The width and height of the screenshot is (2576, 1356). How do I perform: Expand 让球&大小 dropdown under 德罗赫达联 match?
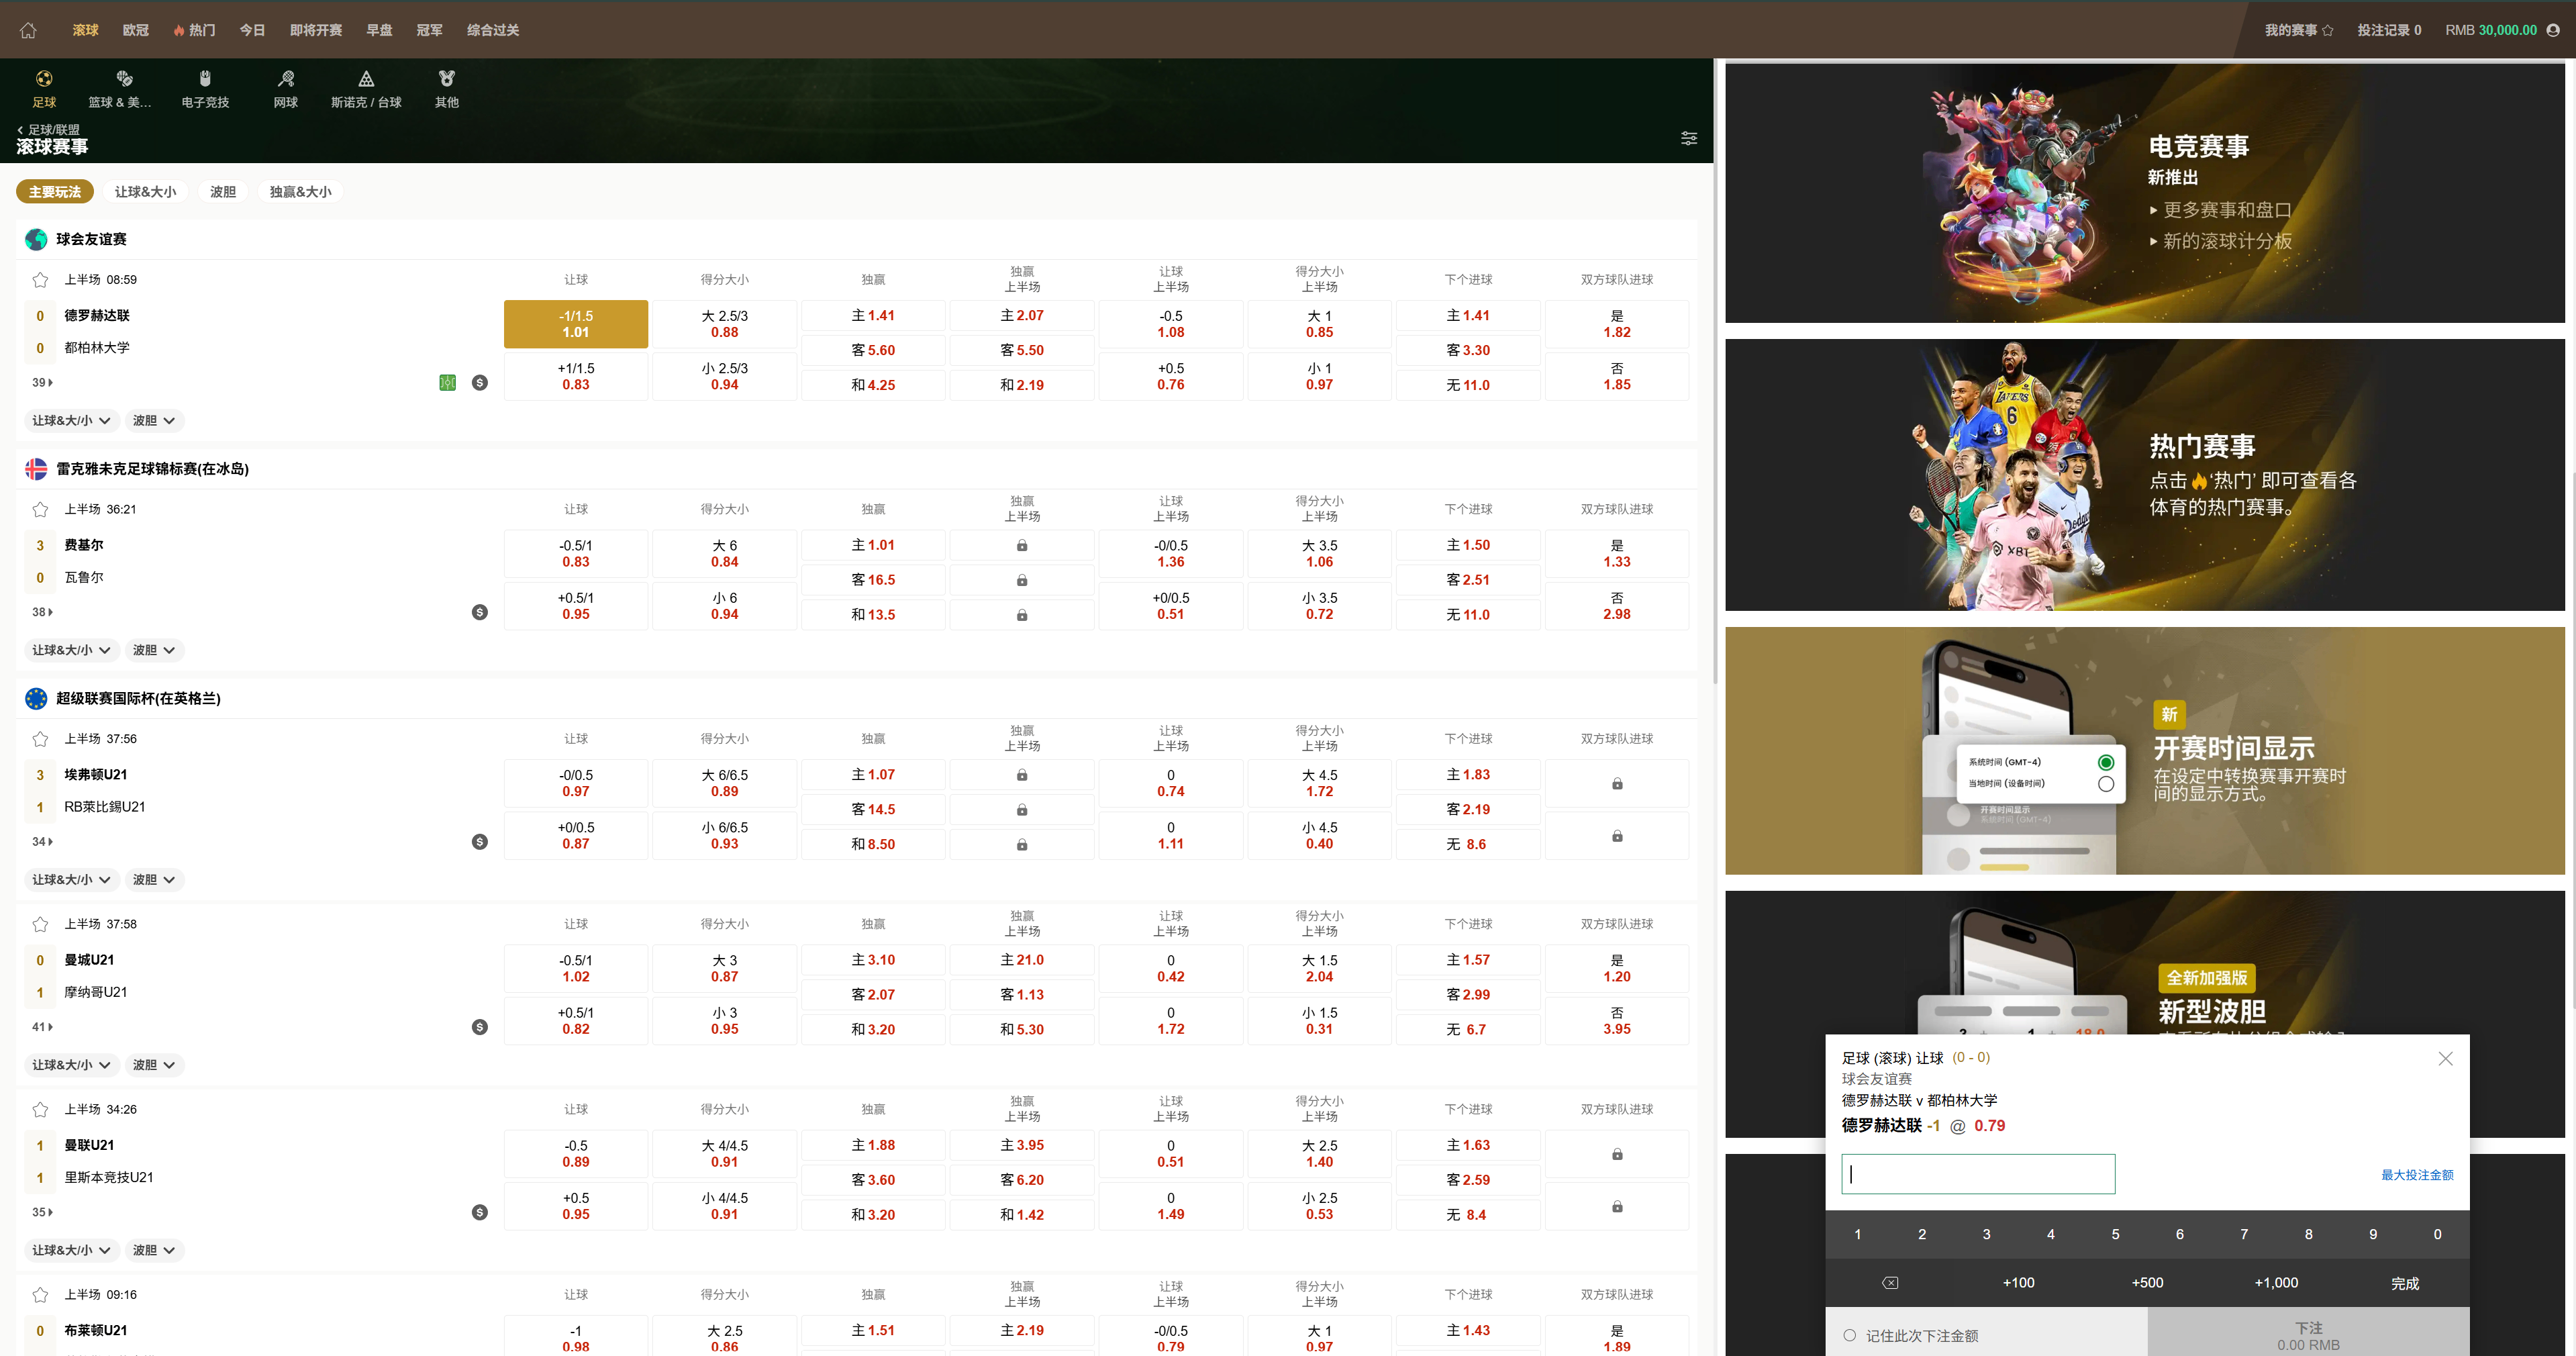click(x=71, y=421)
